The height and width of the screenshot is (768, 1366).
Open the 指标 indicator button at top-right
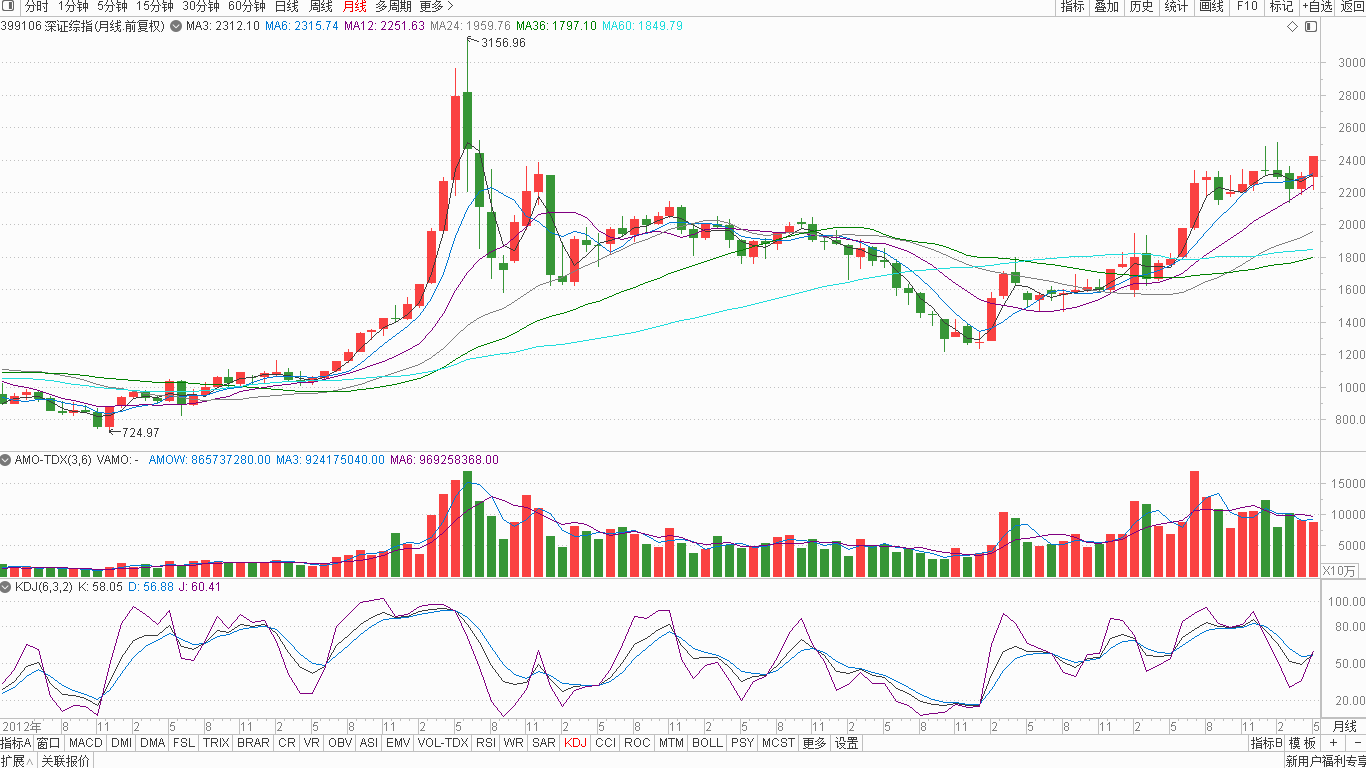(1073, 6)
